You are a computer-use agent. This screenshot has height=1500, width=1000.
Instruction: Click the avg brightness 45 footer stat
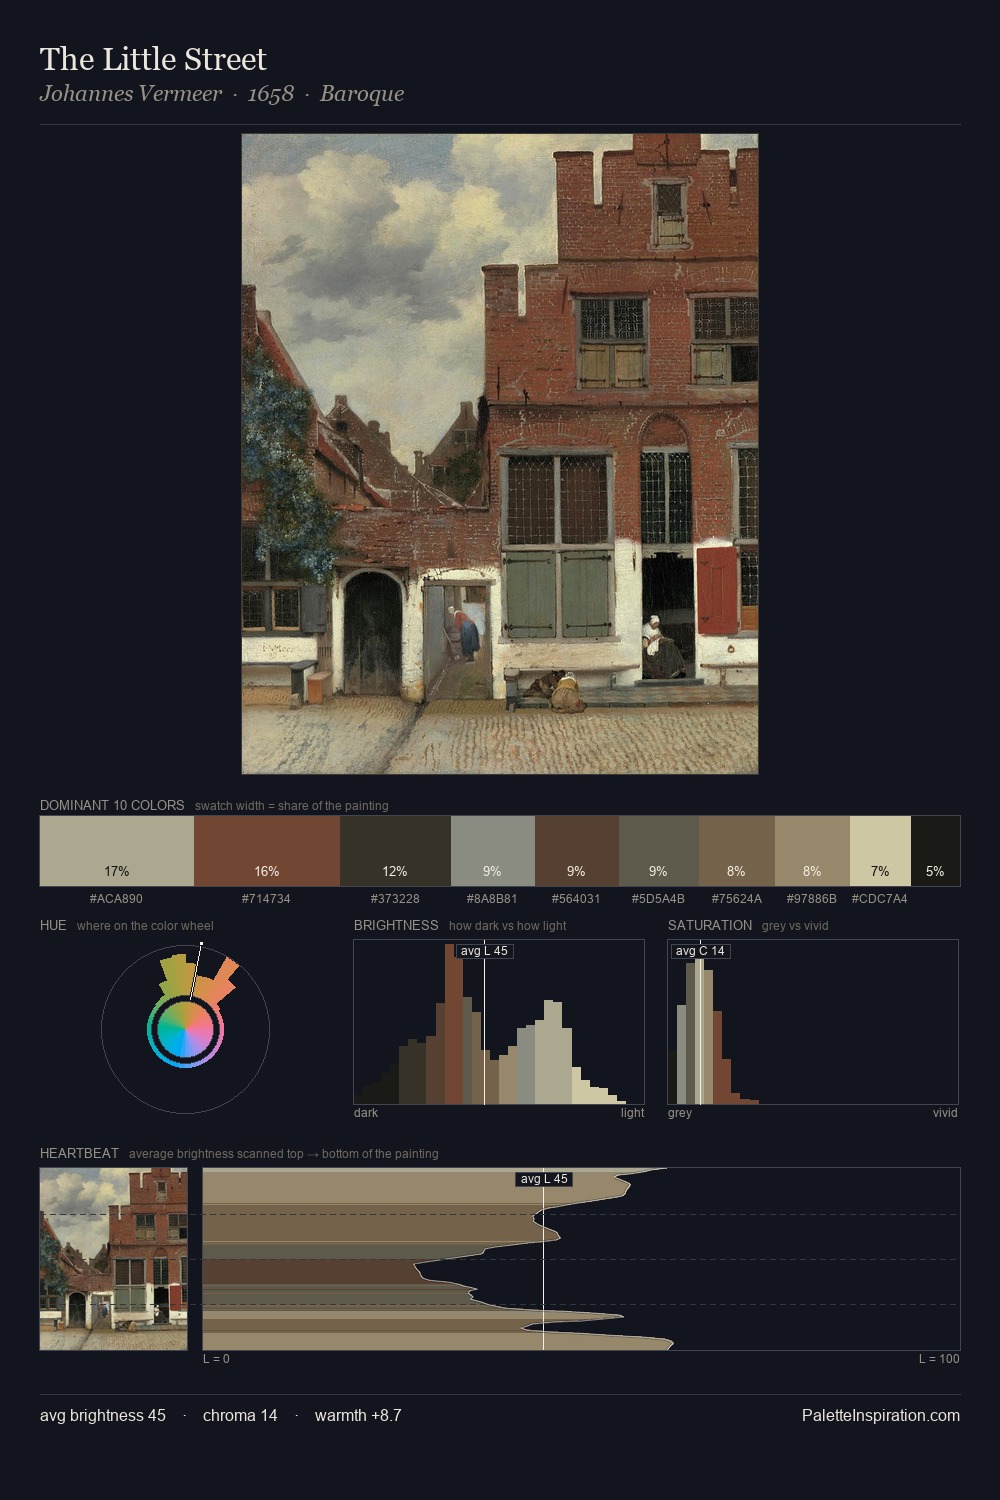(x=103, y=1415)
